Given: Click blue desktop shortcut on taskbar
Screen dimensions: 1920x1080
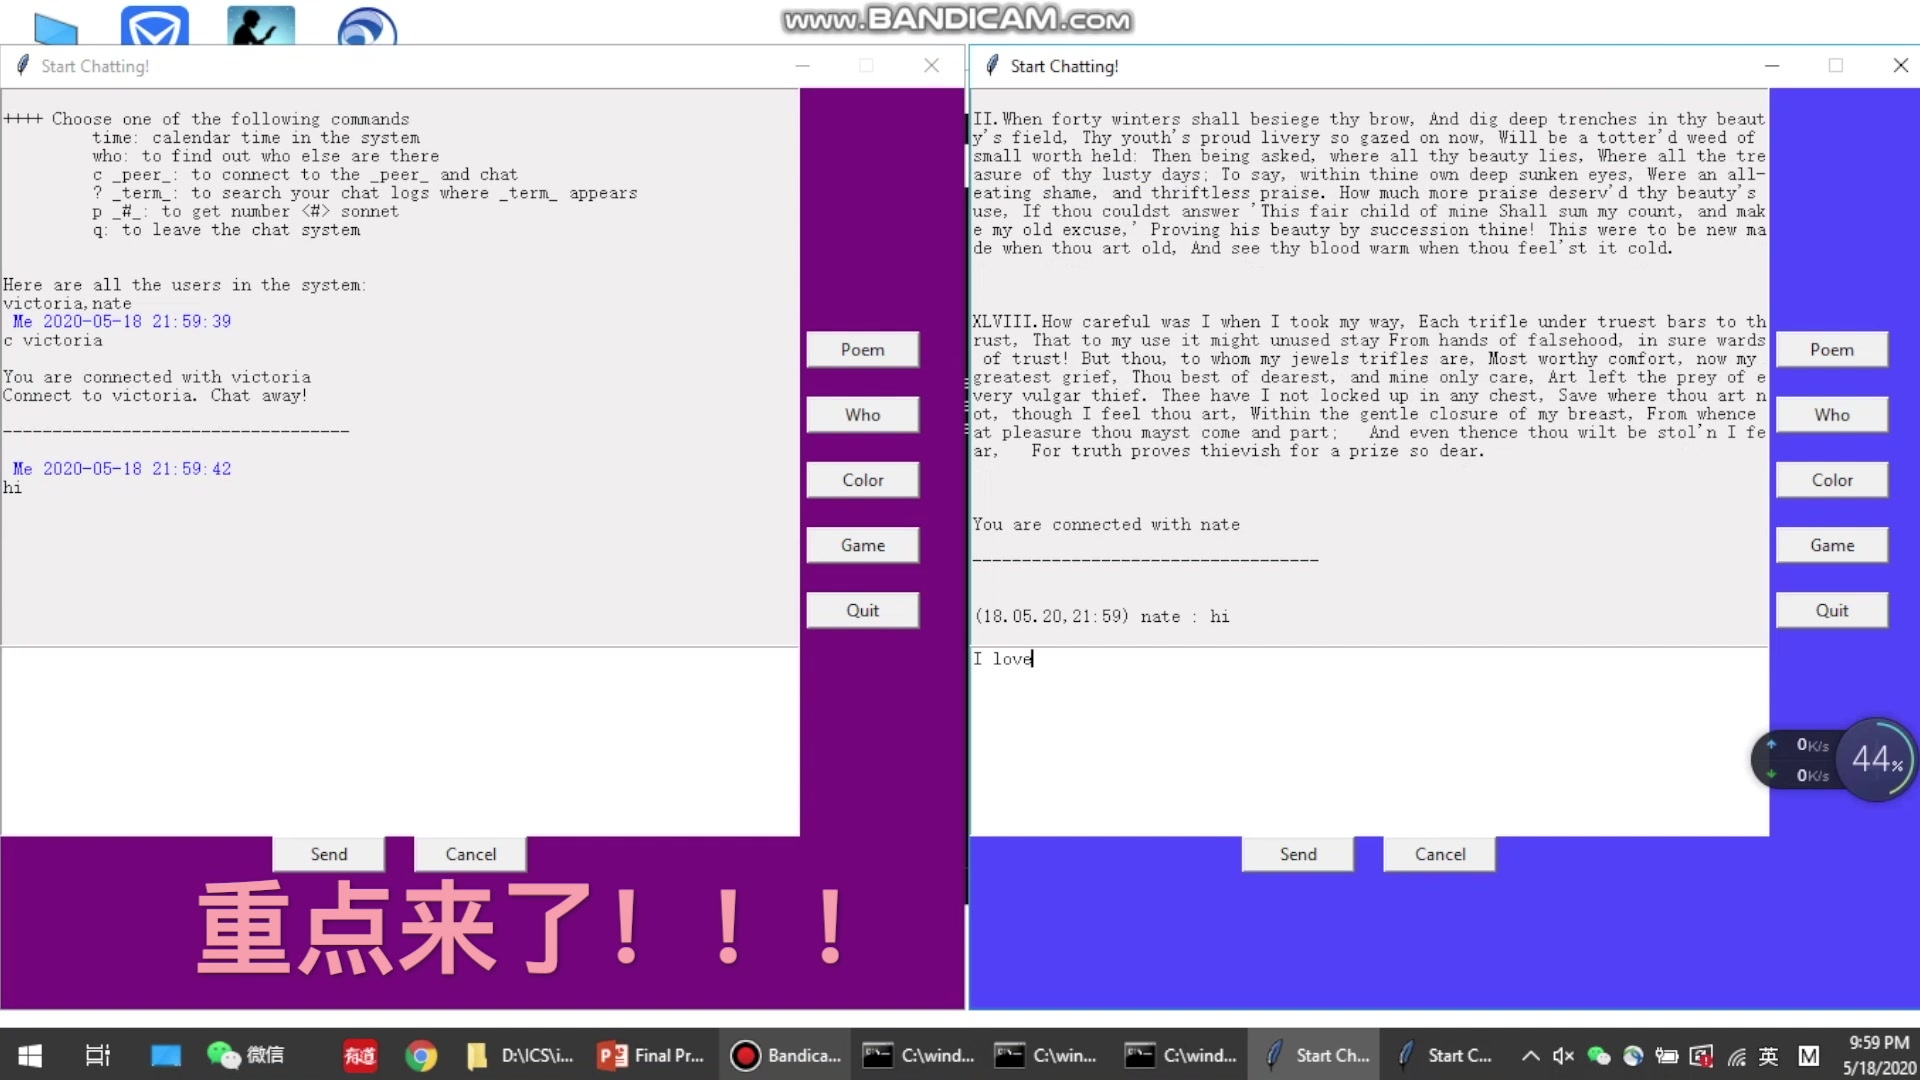Looking at the screenshot, I should click(166, 1055).
